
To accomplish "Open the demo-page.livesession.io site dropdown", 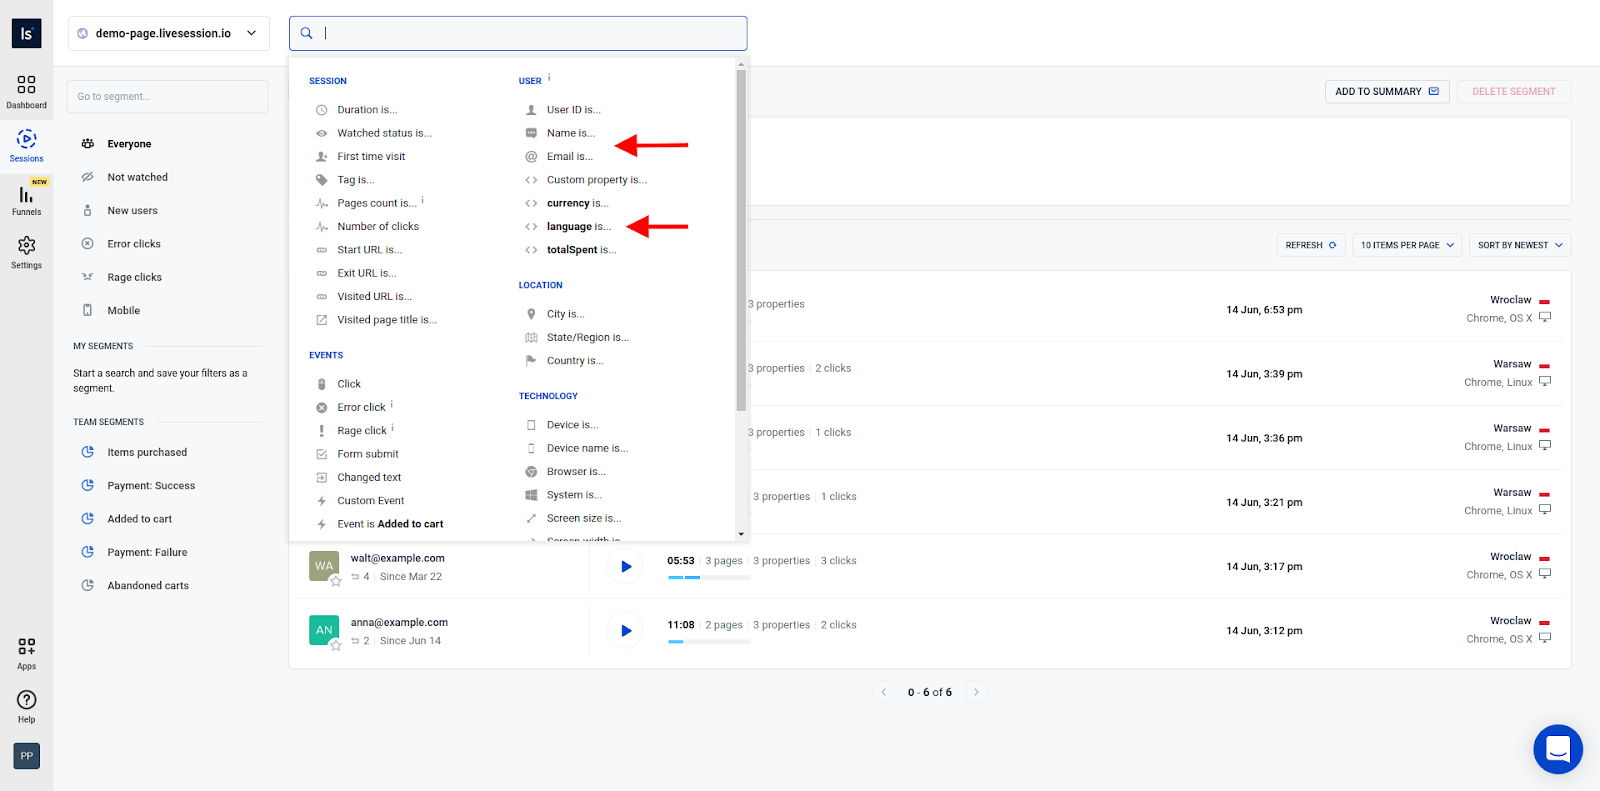I will [x=168, y=33].
